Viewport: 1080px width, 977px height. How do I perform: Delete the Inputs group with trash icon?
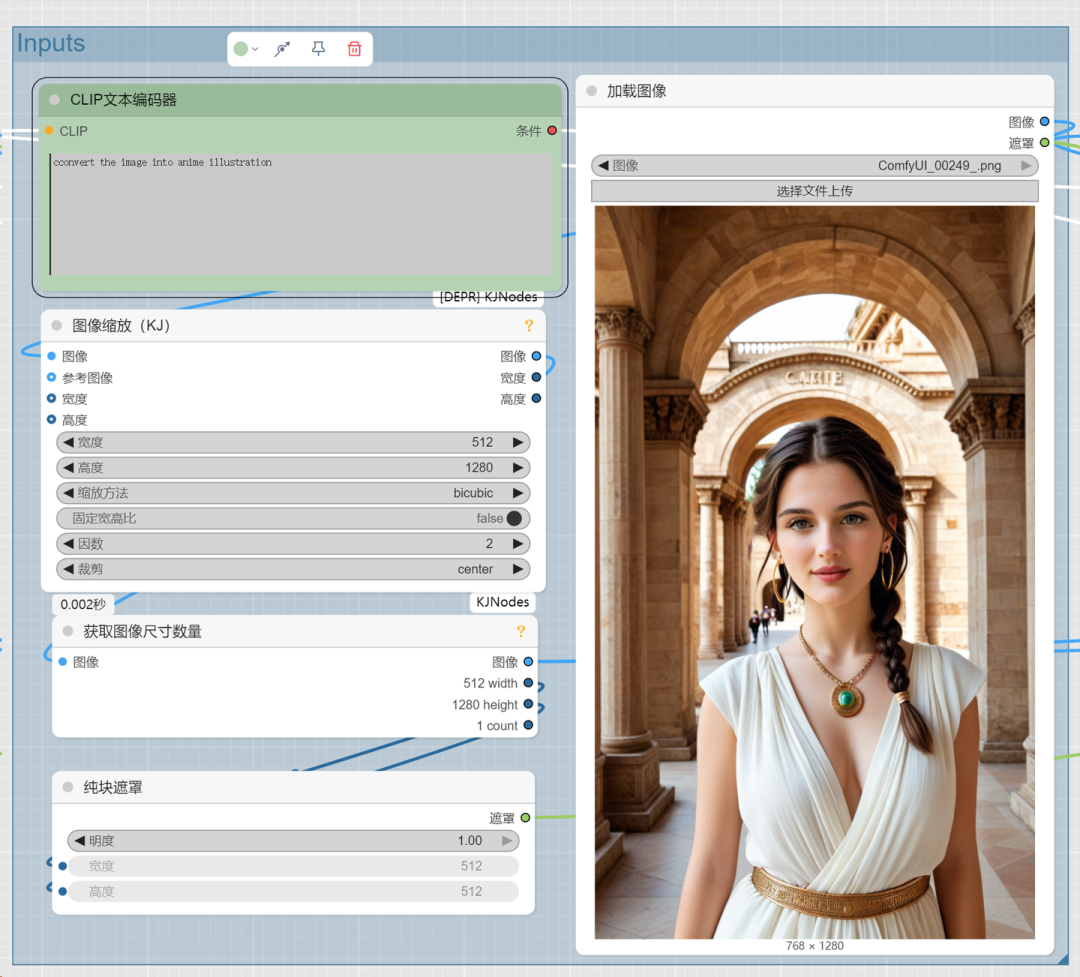tap(354, 49)
